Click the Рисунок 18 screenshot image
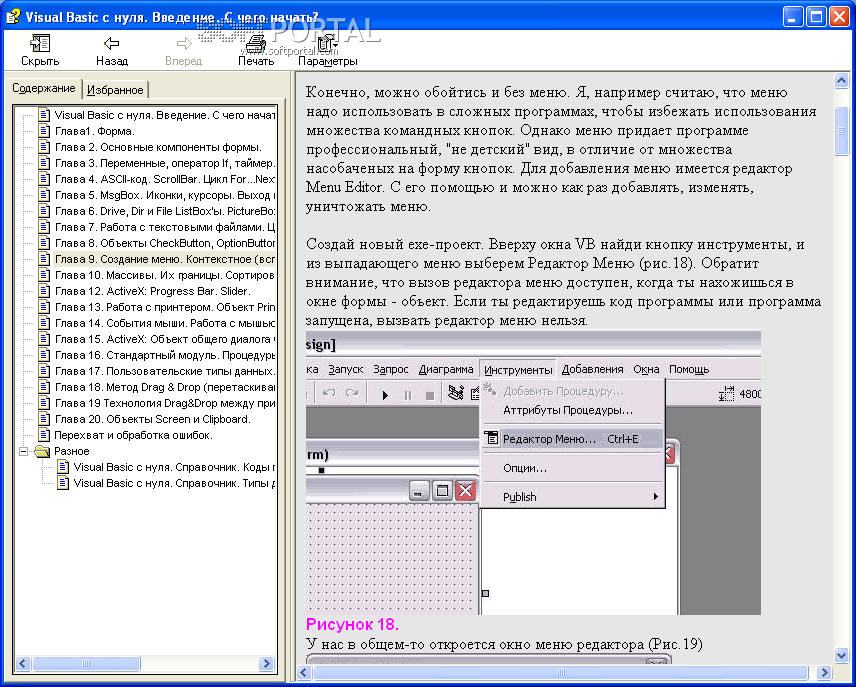Screen dimensions: 856x687 tap(533, 472)
